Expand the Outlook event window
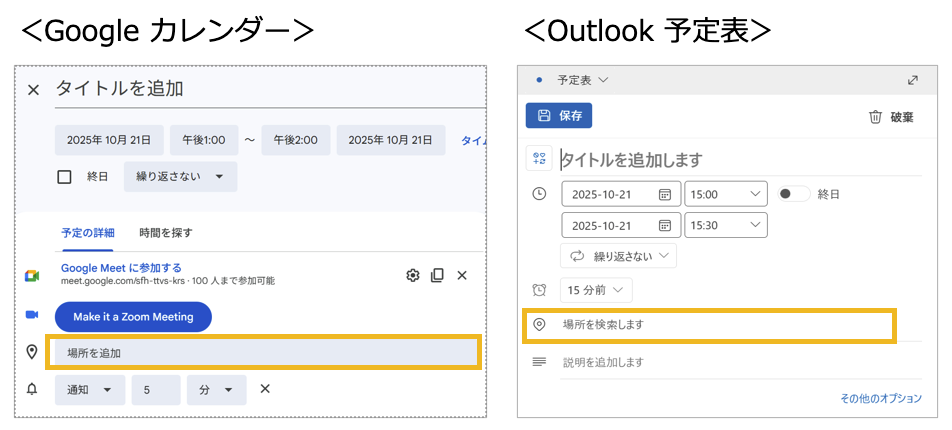Screen dimensions: 952x430 point(912,80)
